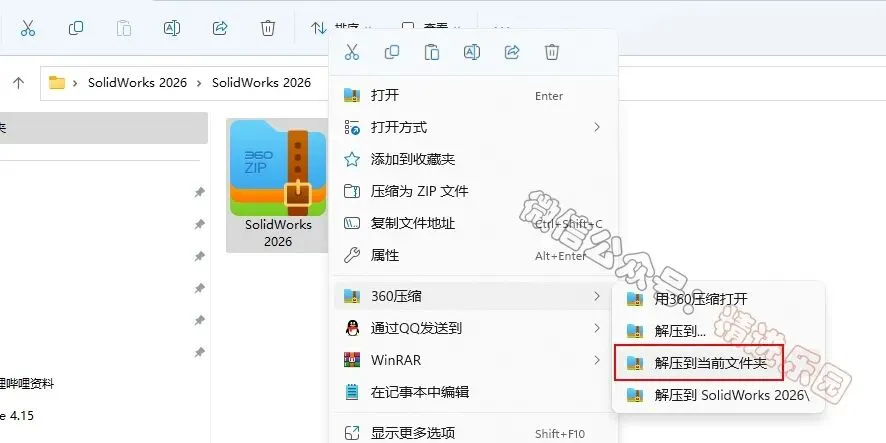886x443 pixels.
Task: Expand the WinRAR submenu entry
Action: pyautogui.click(x=474, y=360)
